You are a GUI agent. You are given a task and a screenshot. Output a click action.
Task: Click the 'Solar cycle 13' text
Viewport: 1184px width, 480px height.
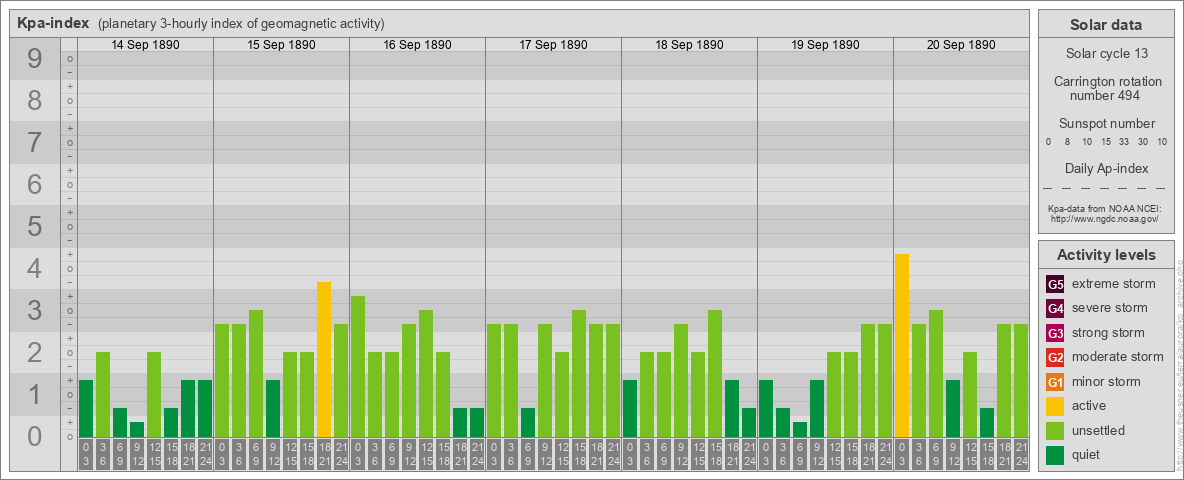(x=1106, y=54)
